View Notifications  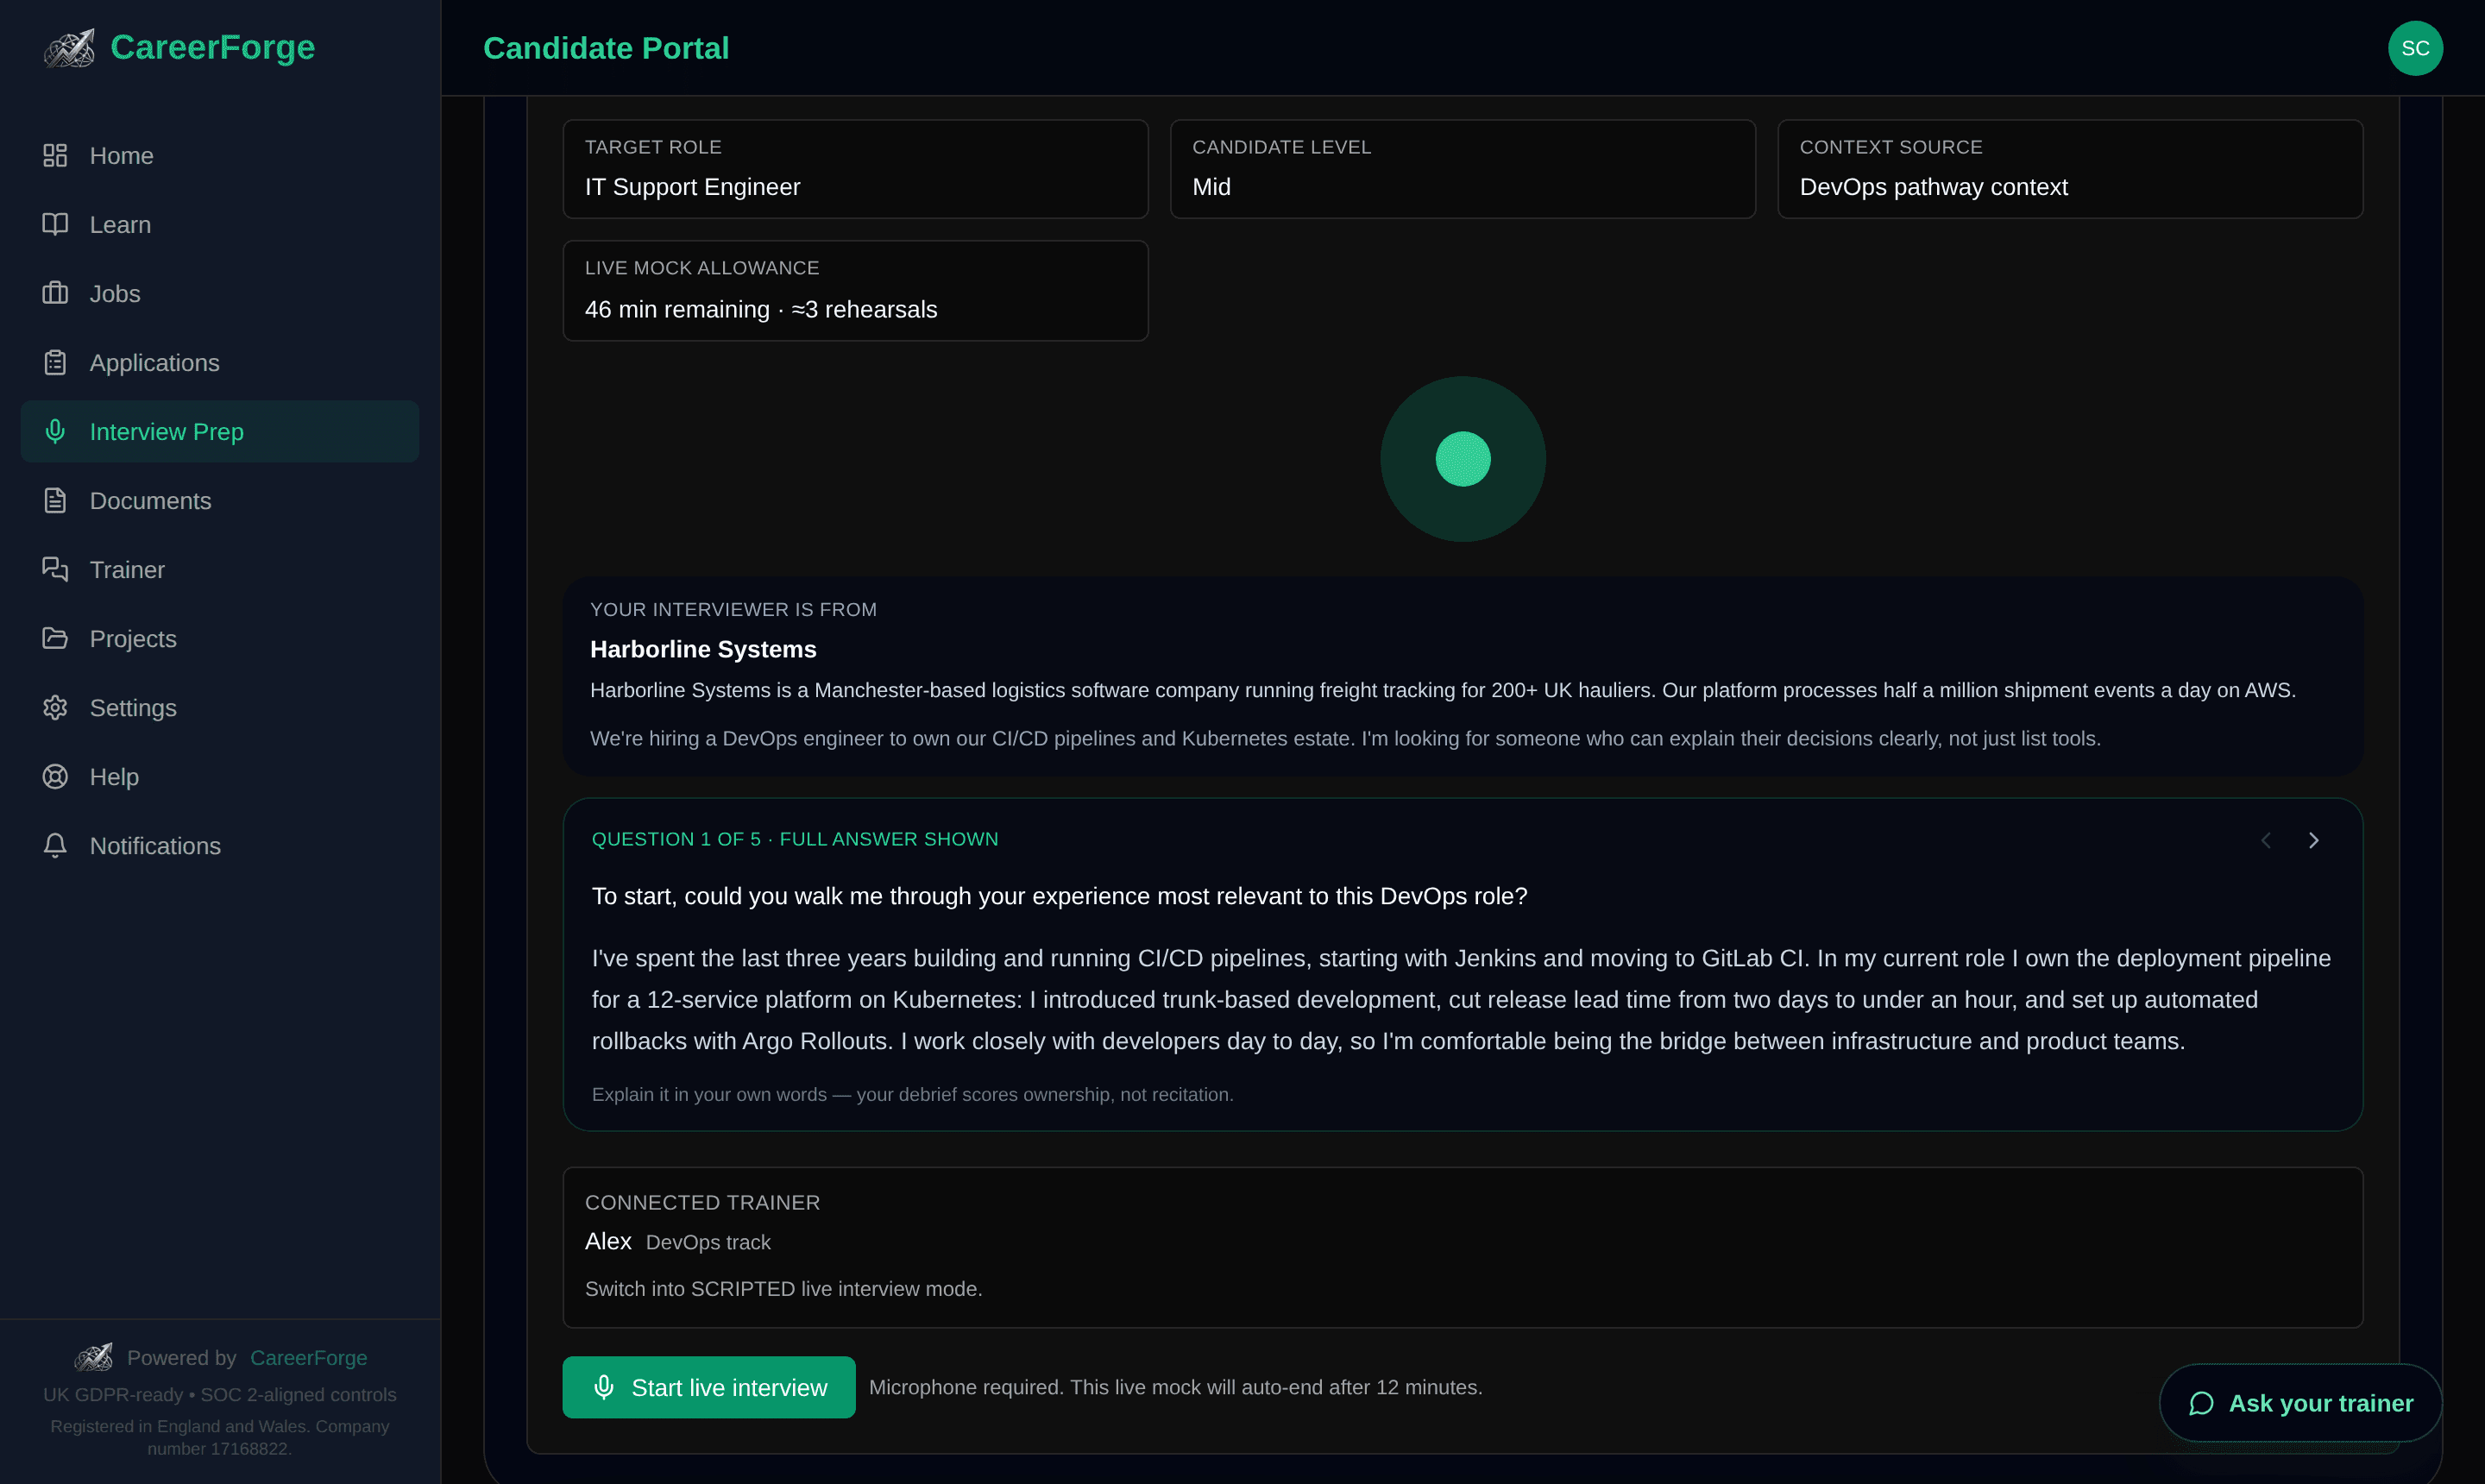[x=220, y=846]
